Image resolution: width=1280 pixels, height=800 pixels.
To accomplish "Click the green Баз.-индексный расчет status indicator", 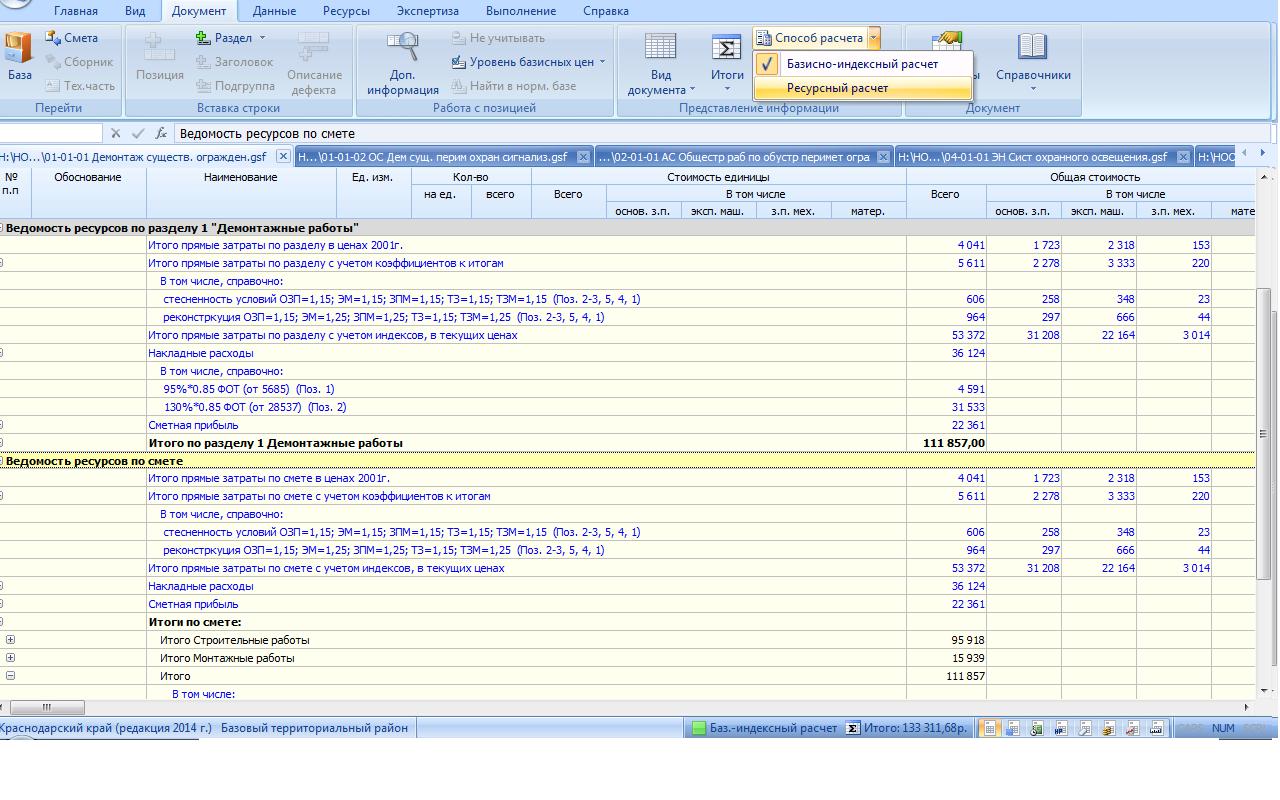I will tap(700, 728).
